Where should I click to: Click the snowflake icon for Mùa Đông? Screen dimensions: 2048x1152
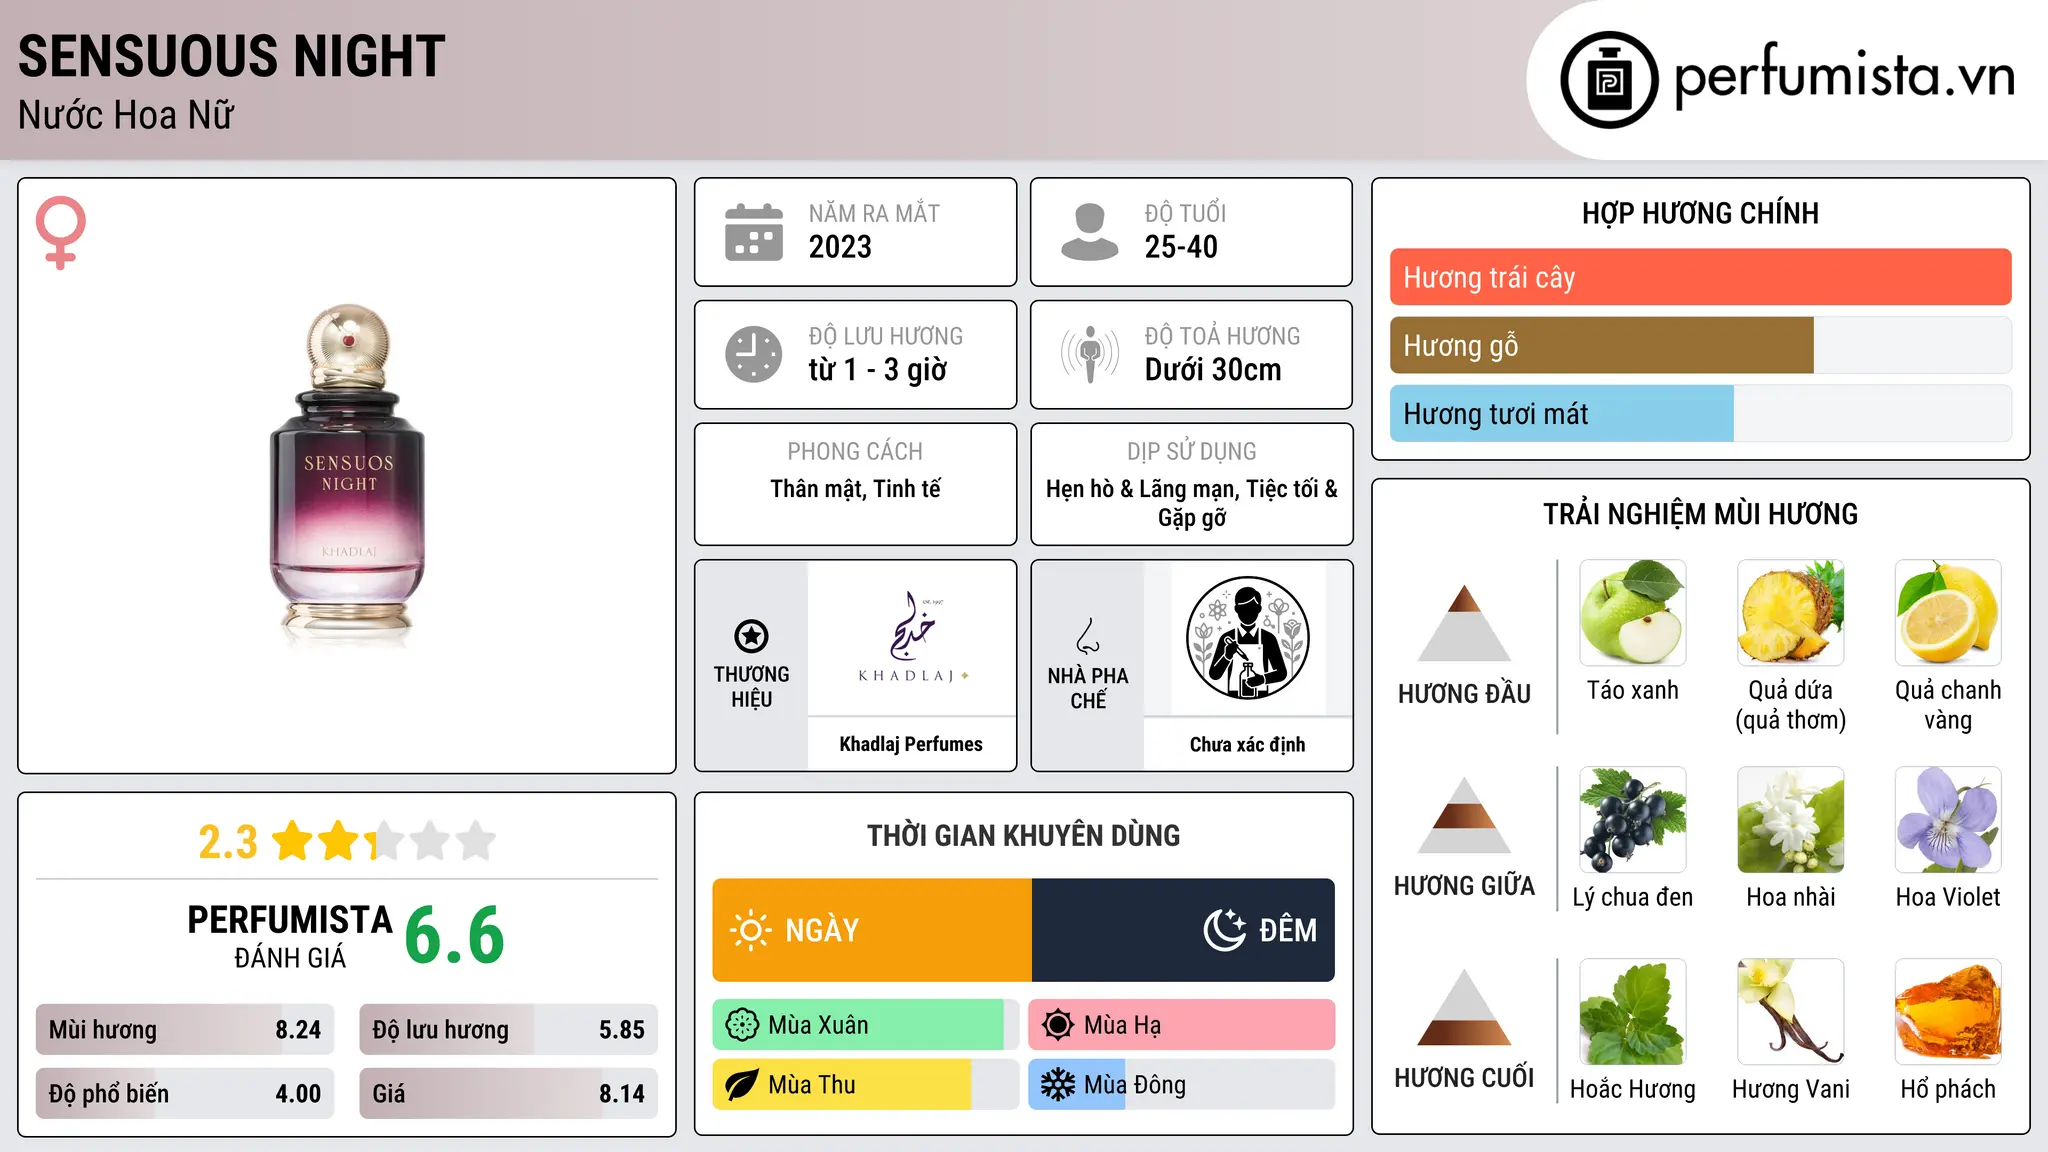point(1058,1085)
